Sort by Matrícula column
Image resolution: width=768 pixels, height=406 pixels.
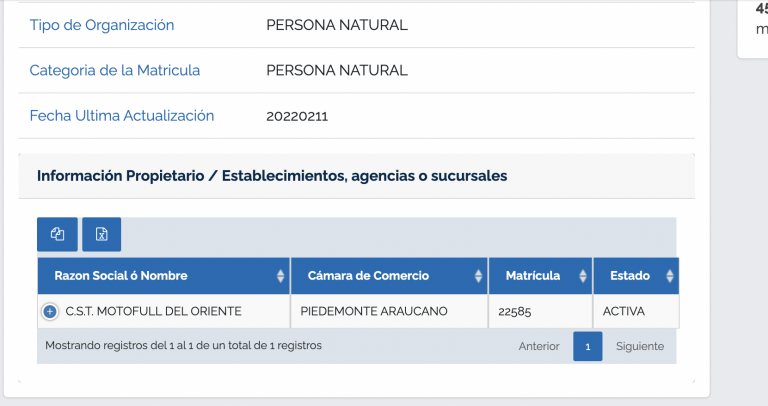pos(540,276)
